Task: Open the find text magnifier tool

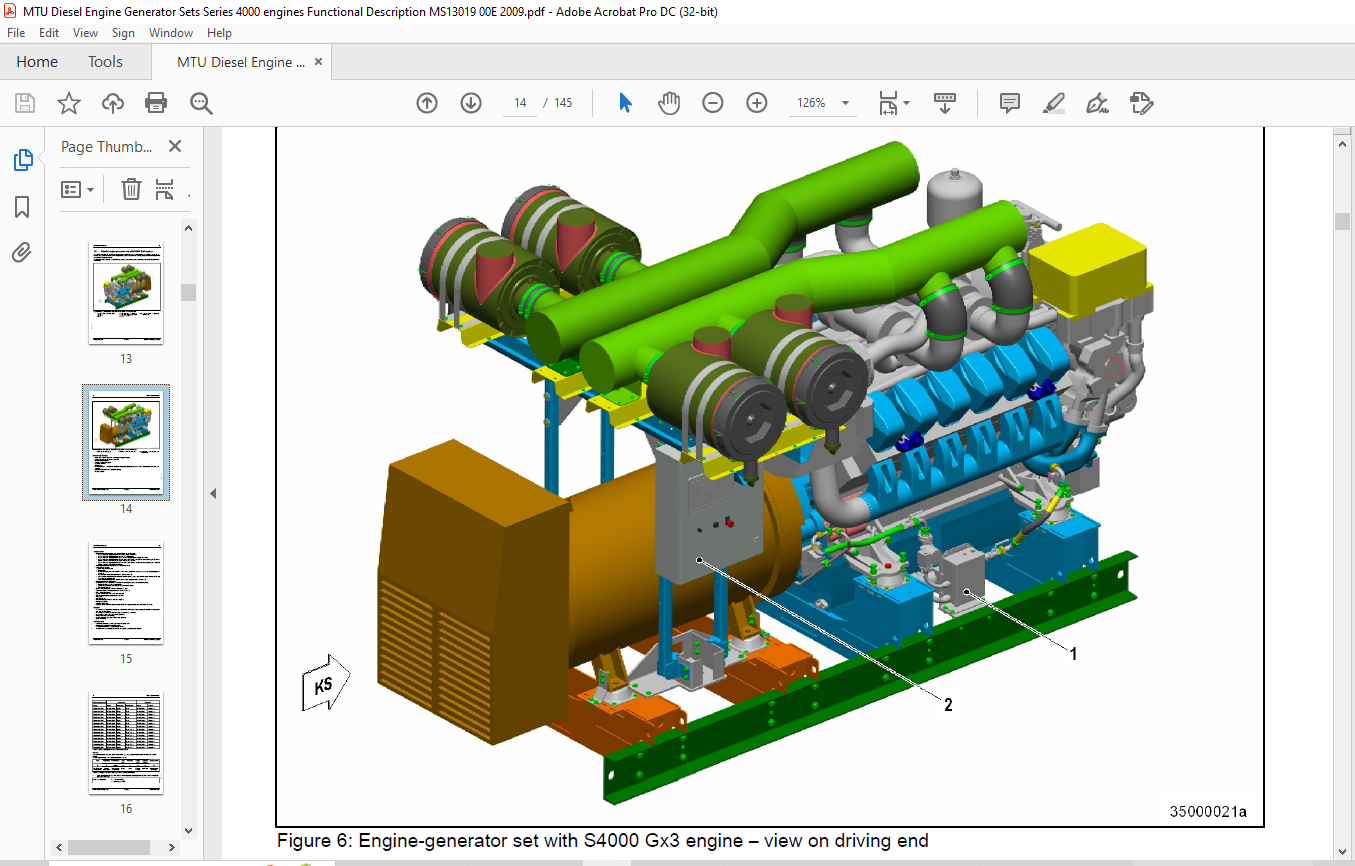Action: (x=201, y=103)
